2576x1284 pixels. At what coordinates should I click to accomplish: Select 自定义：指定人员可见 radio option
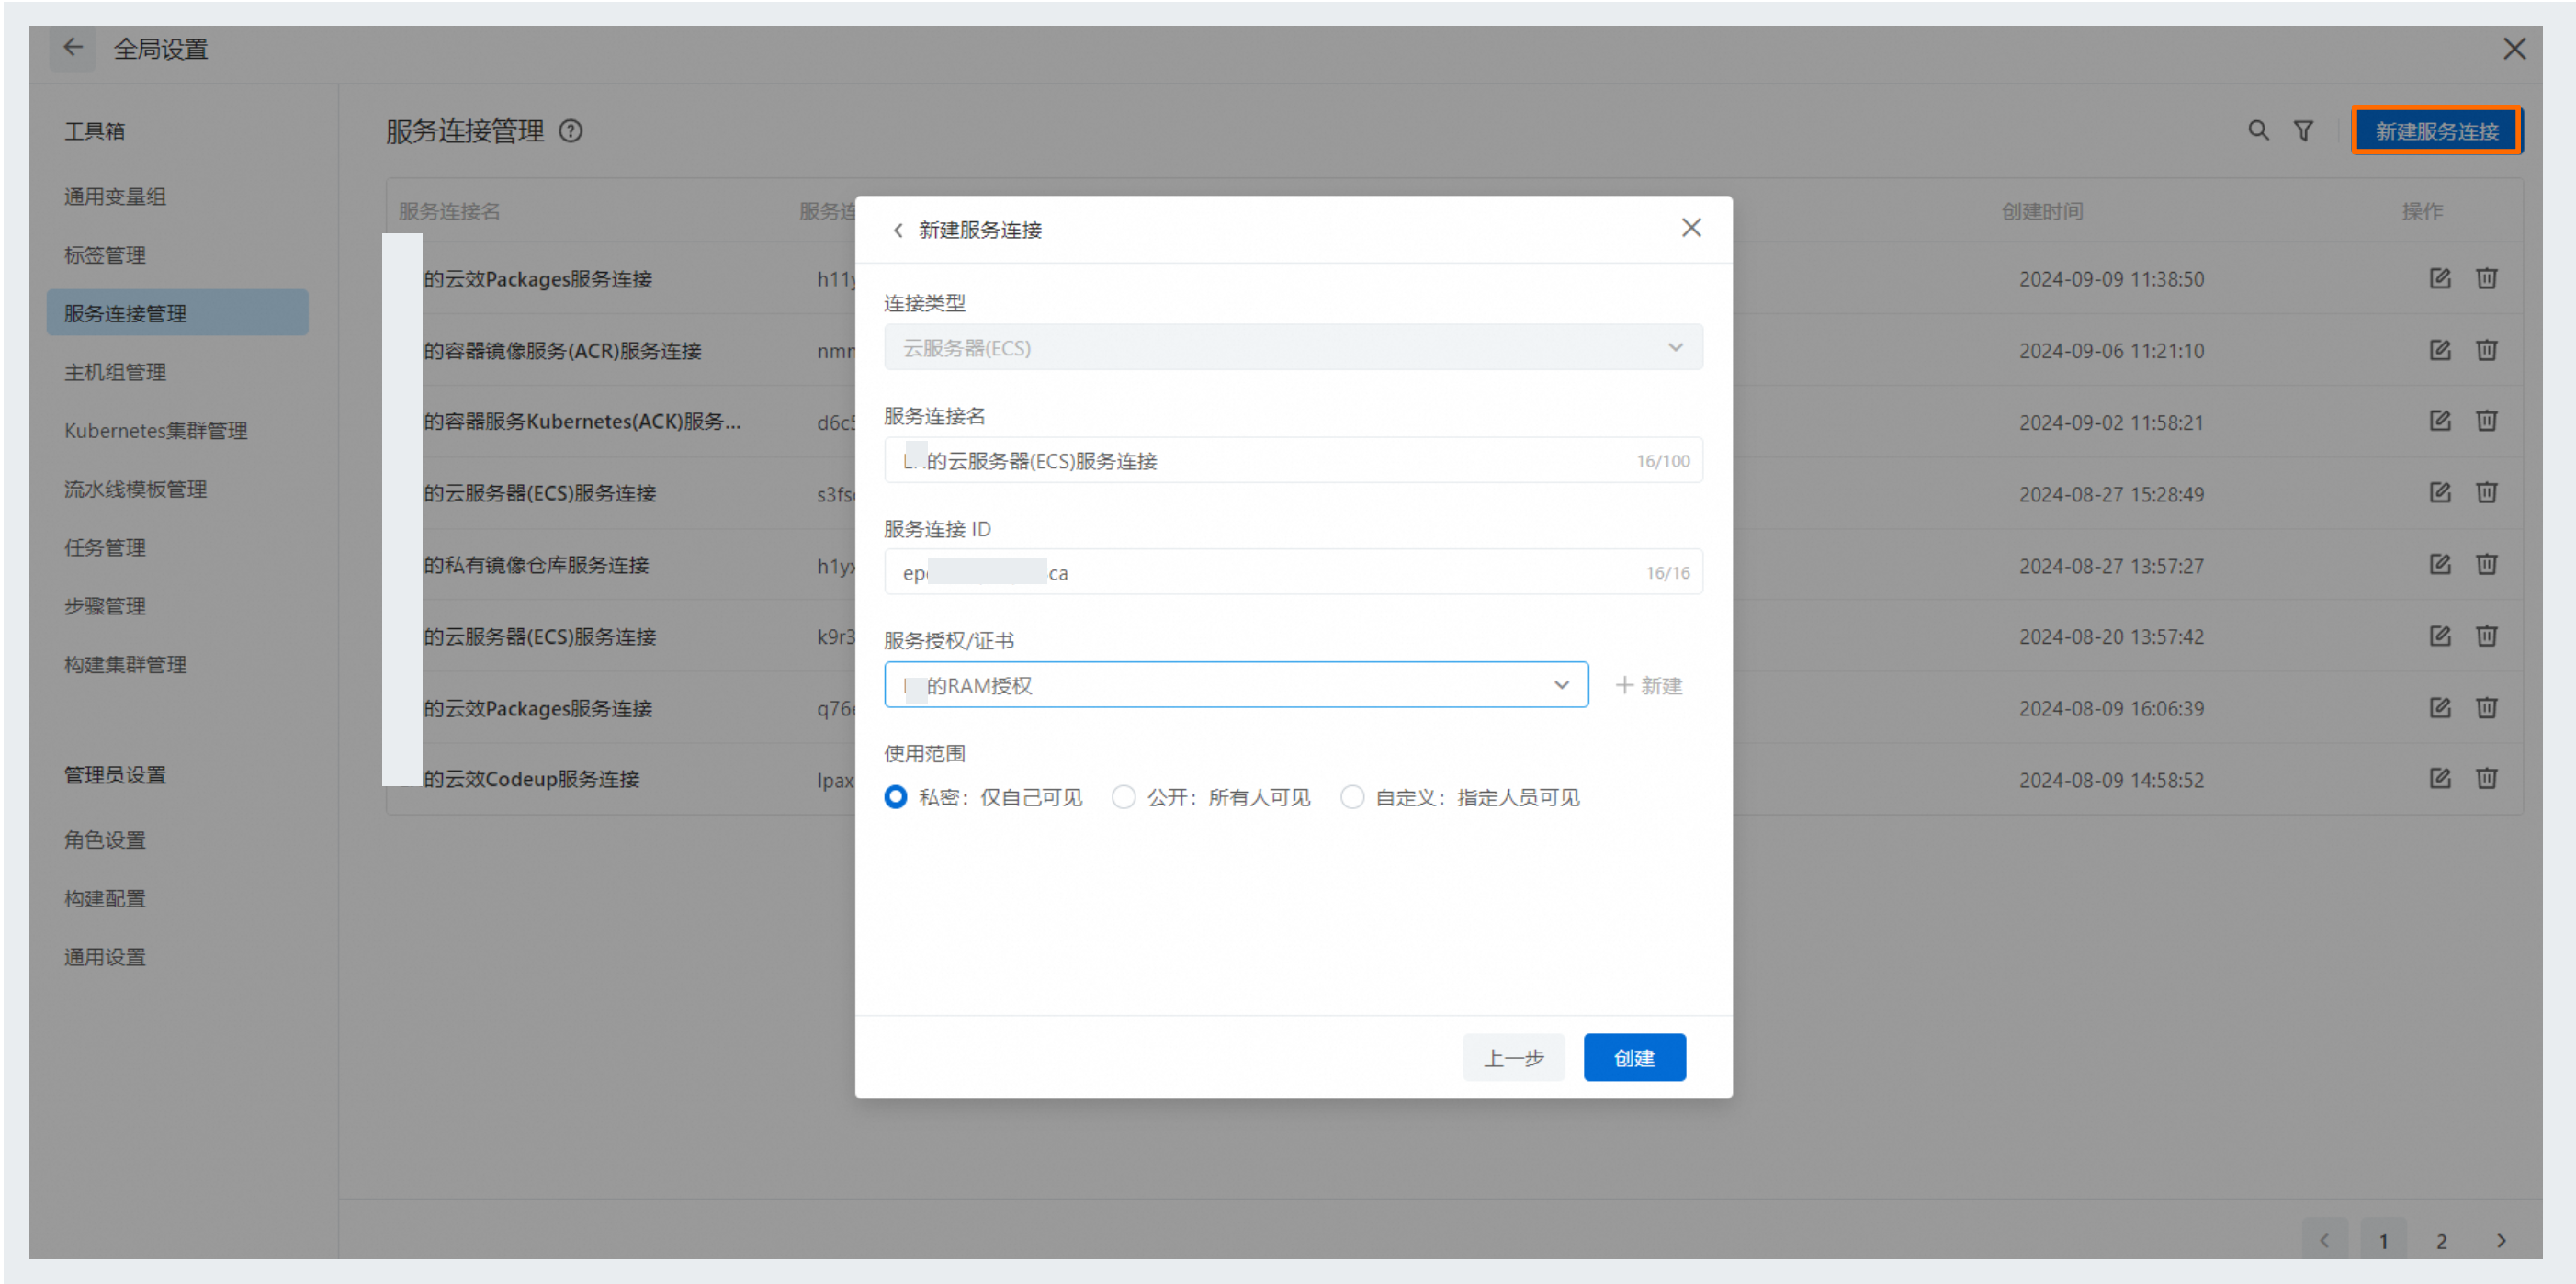pyautogui.click(x=1352, y=797)
